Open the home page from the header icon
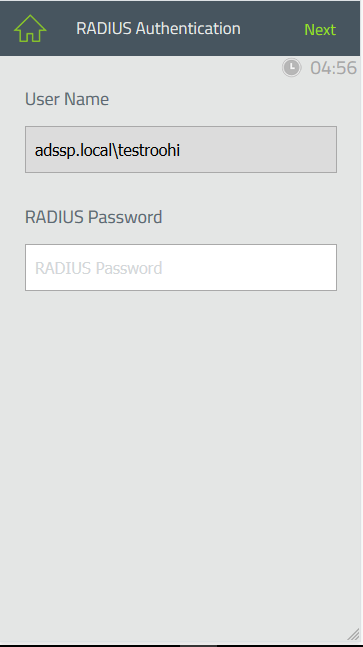This screenshot has height=647, width=363. click(x=30, y=28)
